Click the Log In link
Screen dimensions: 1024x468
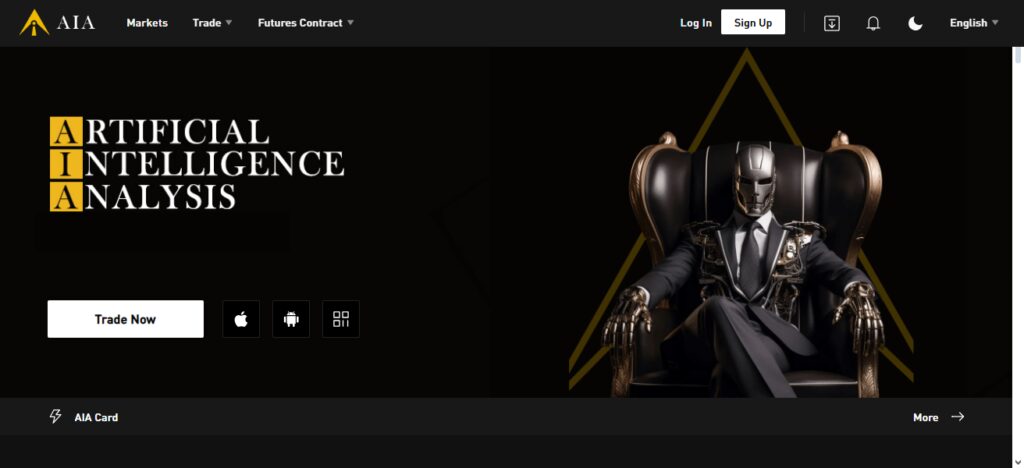click(x=696, y=23)
